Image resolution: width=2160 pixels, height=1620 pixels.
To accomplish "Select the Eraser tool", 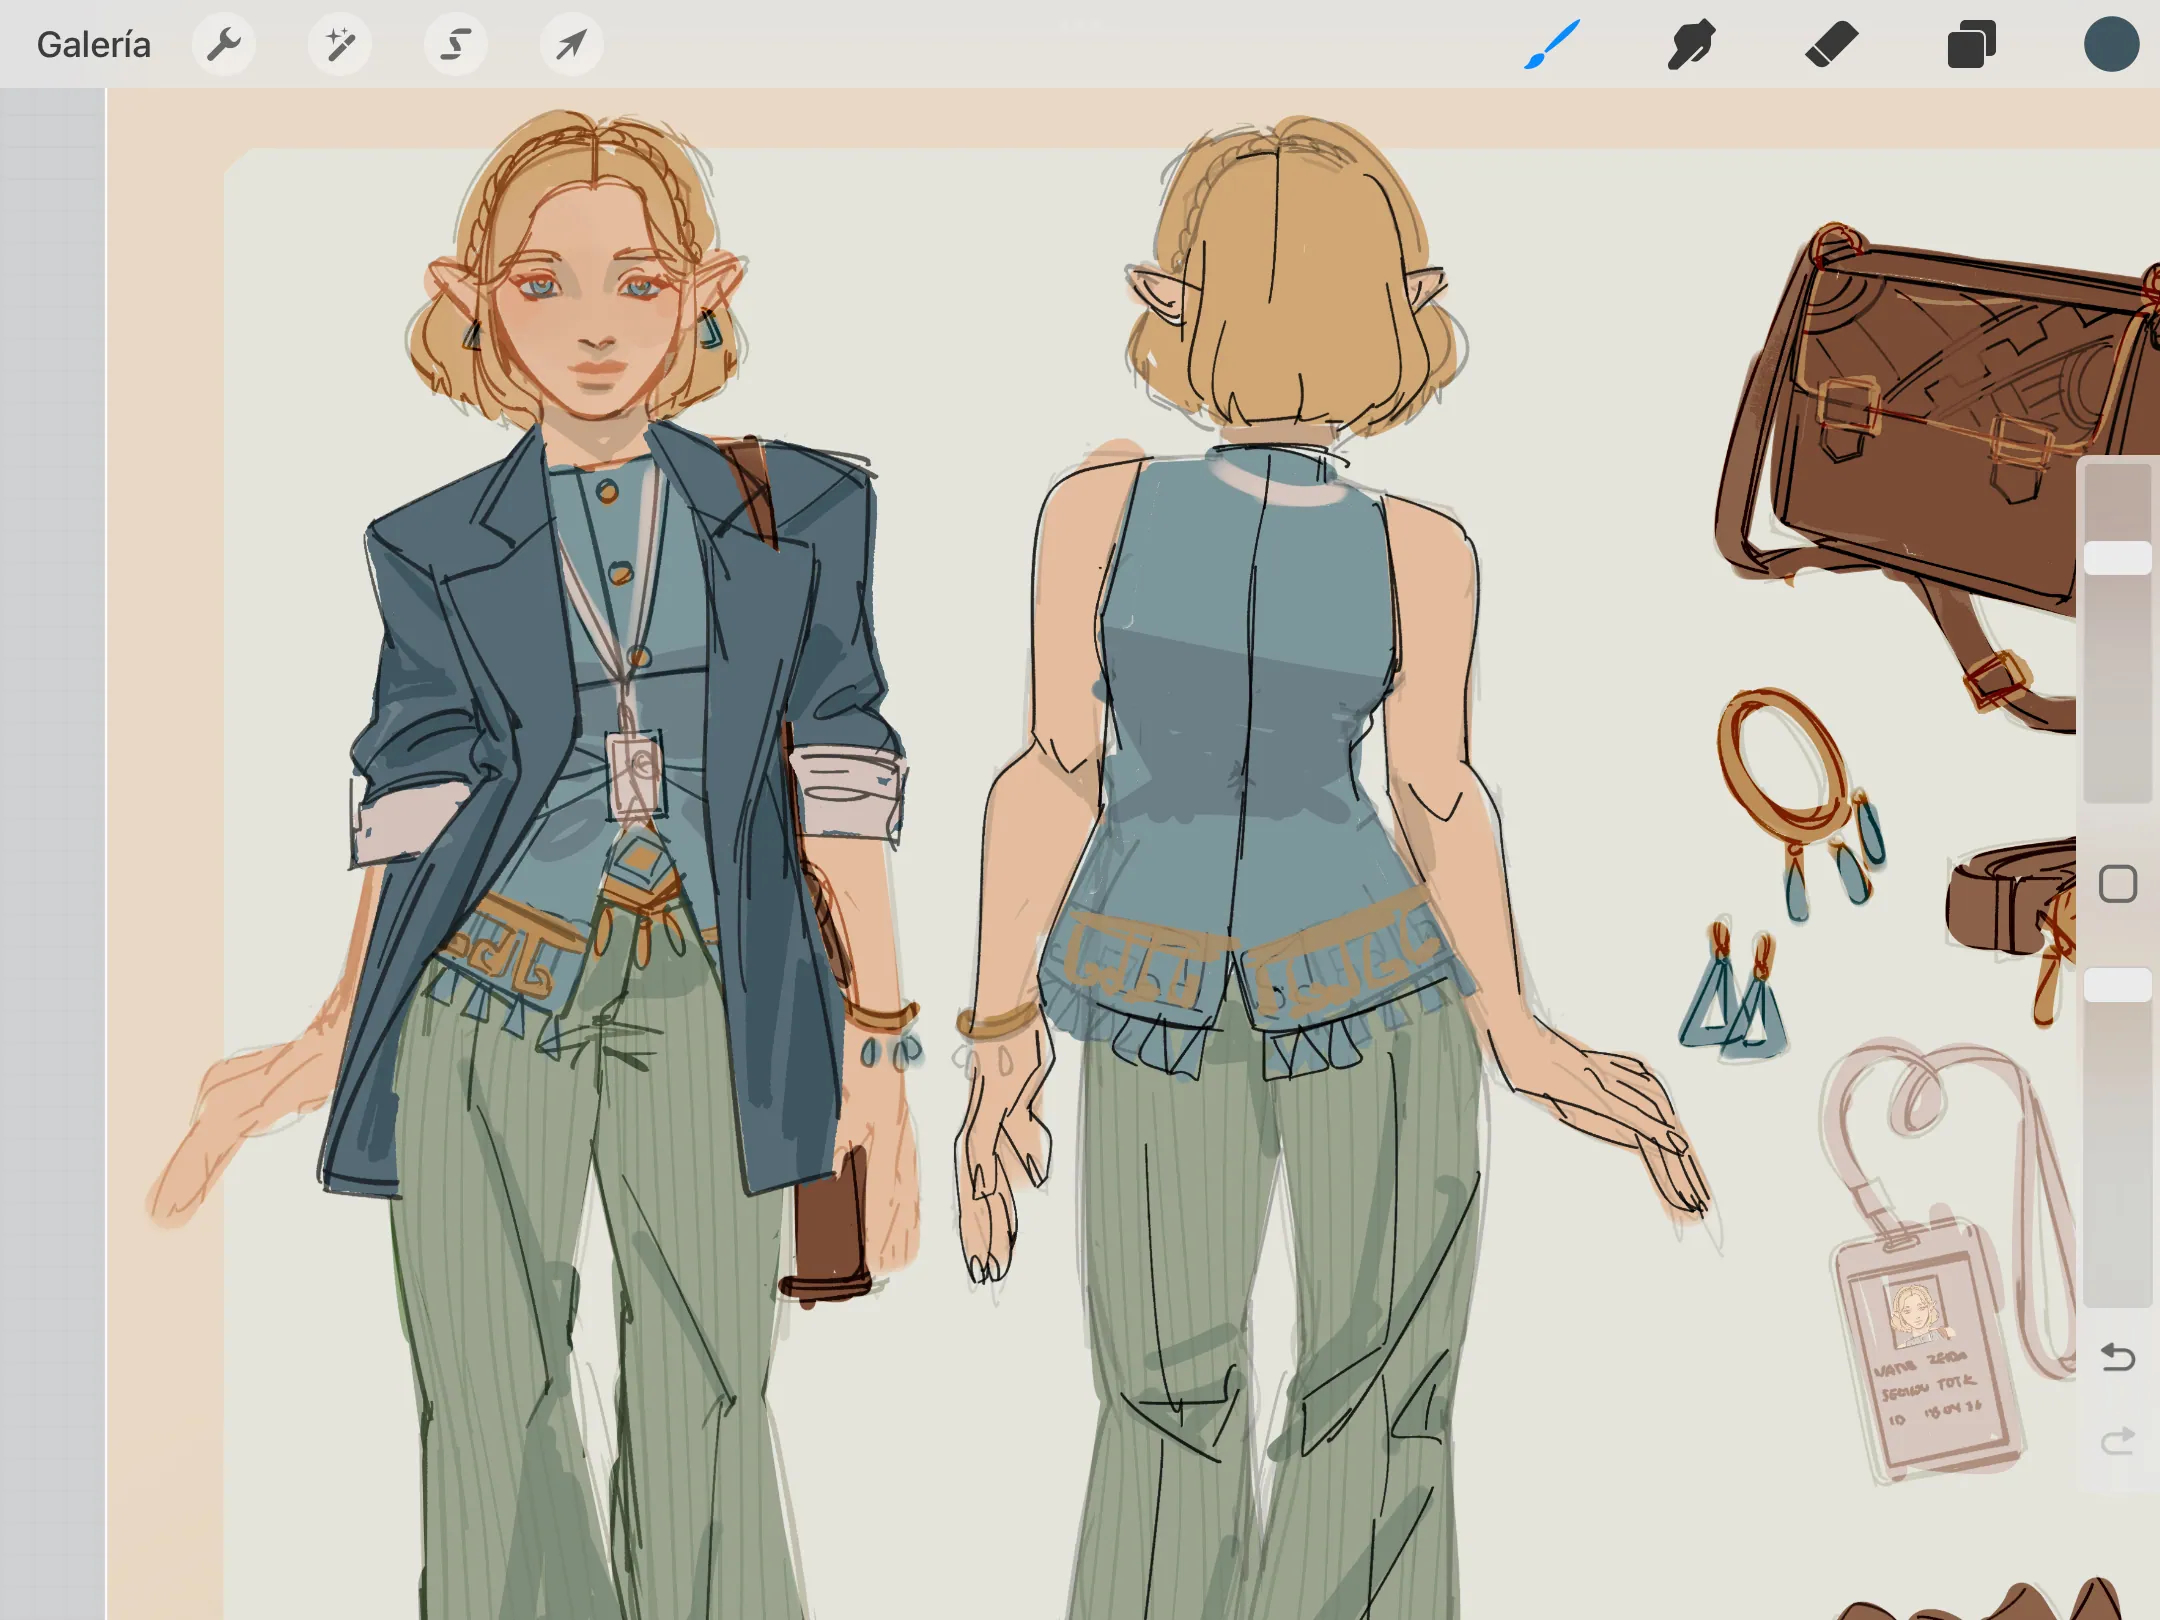I will coord(1831,45).
